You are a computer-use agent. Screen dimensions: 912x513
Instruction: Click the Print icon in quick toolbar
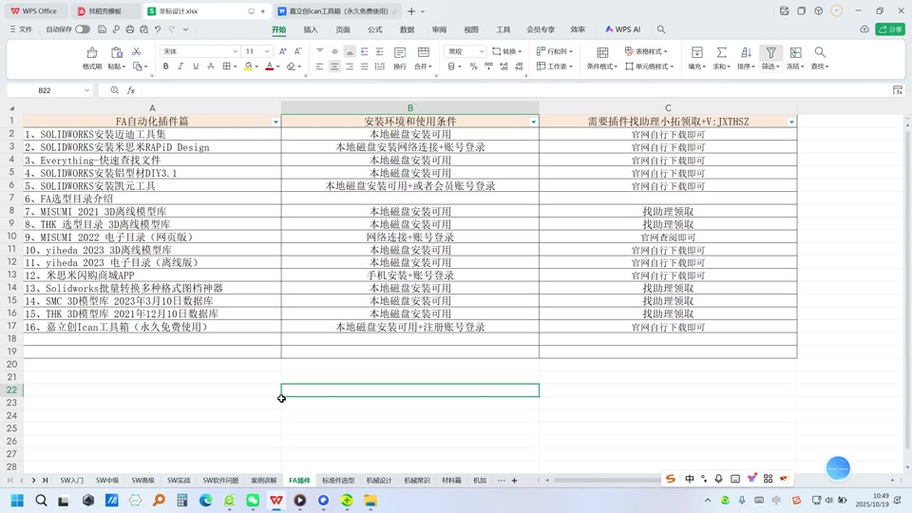coord(130,29)
